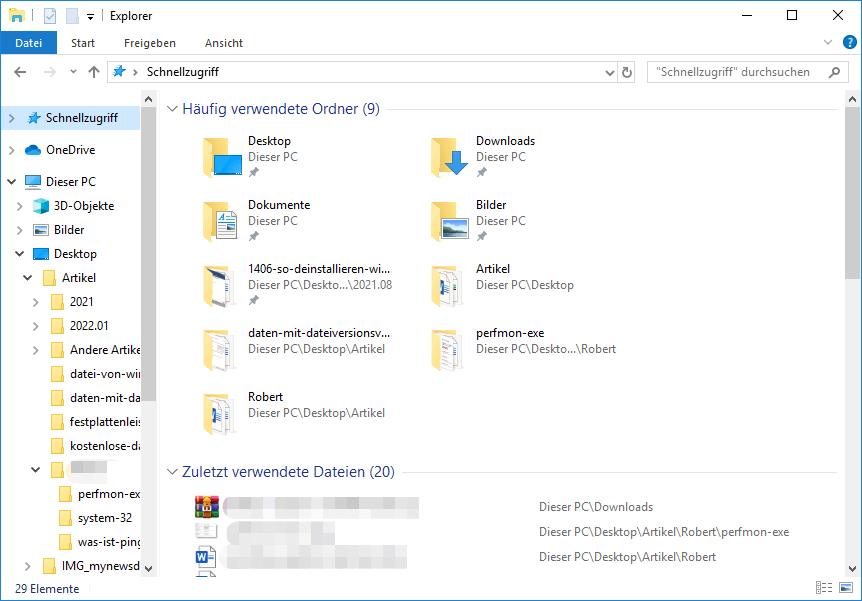Image resolution: width=862 pixels, height=601 pixels.
Task: Click the navigate up arrow
Action: coord(94,71)
